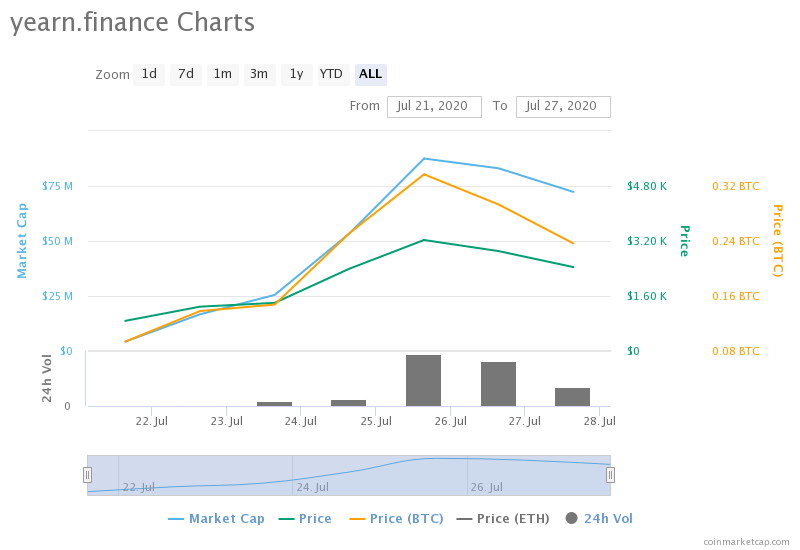
Task: Click the coinmarketcap.com credit text
Action: click(746, 542)
